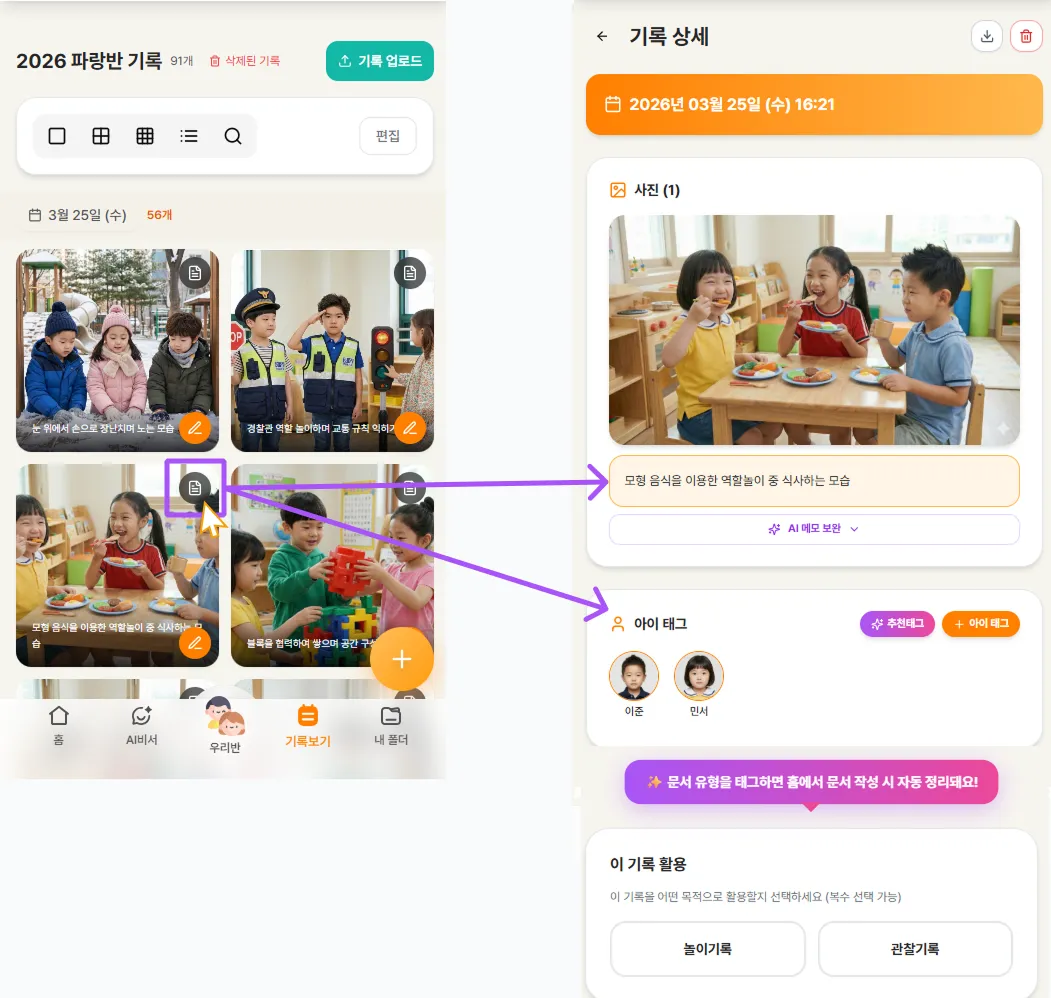The width and height of the screenshot is (1051, 998).
Task: Select the single-column view icon
Action: [57, 136]
